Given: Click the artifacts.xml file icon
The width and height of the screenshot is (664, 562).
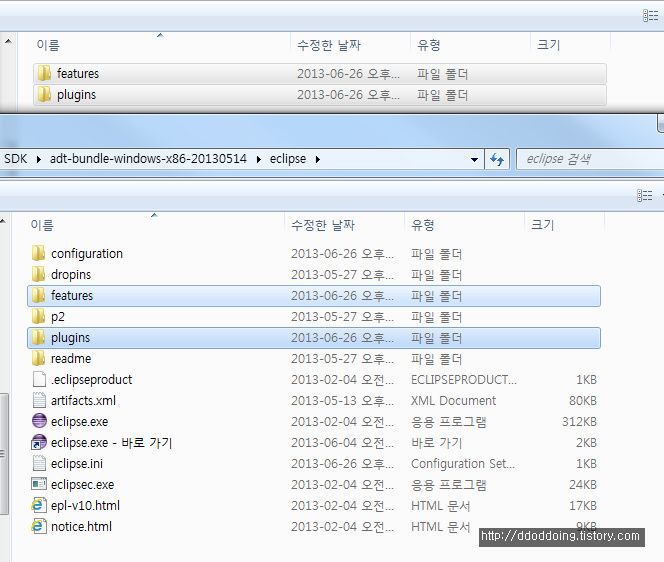Looking at the screenshot, I should coord(39,400).
